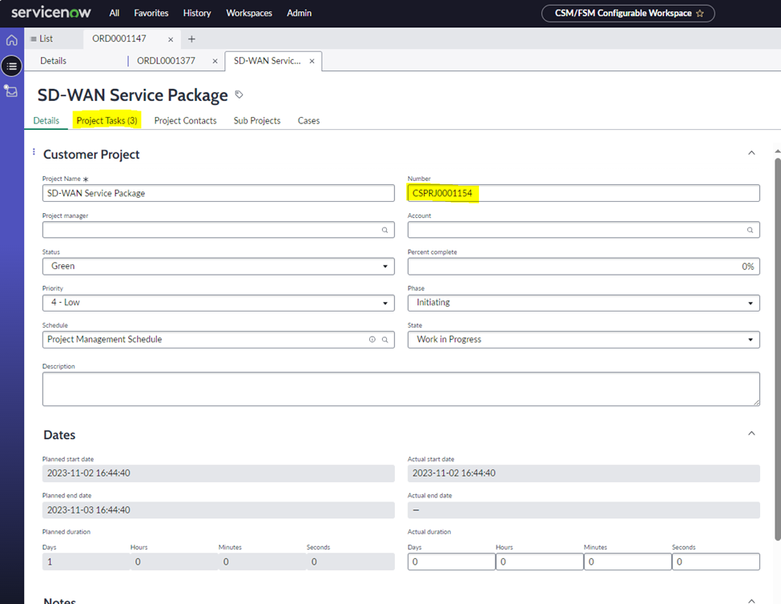The width and height of the screenshot is (781, 604).
Task: Switch to the Project Contacts tab
Action: [x=185, y=121]
